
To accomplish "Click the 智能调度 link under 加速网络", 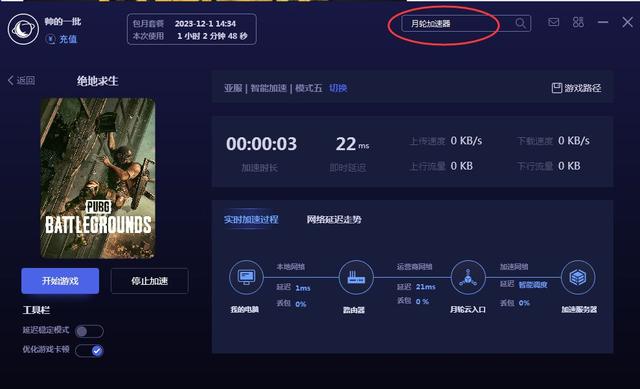I will pyautogui.click(x=533, y=285).
